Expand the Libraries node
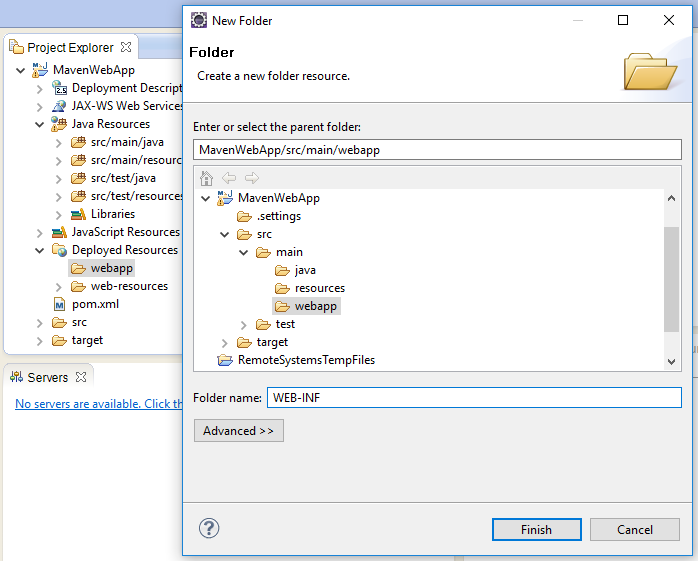This screenshot has height=561, width=698. 59,215
